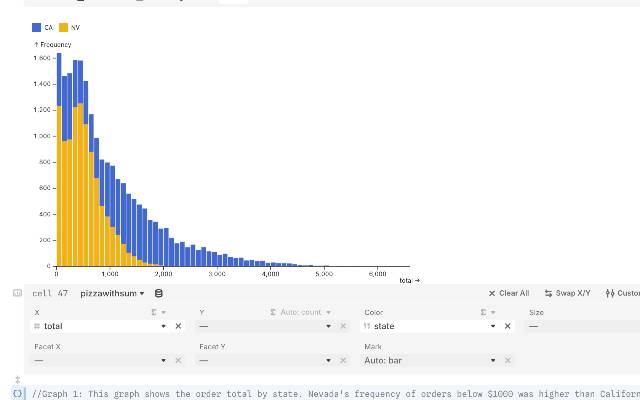Clear the Y field with its x icon
Screen dimensions: 640x400
pos(343,326)
